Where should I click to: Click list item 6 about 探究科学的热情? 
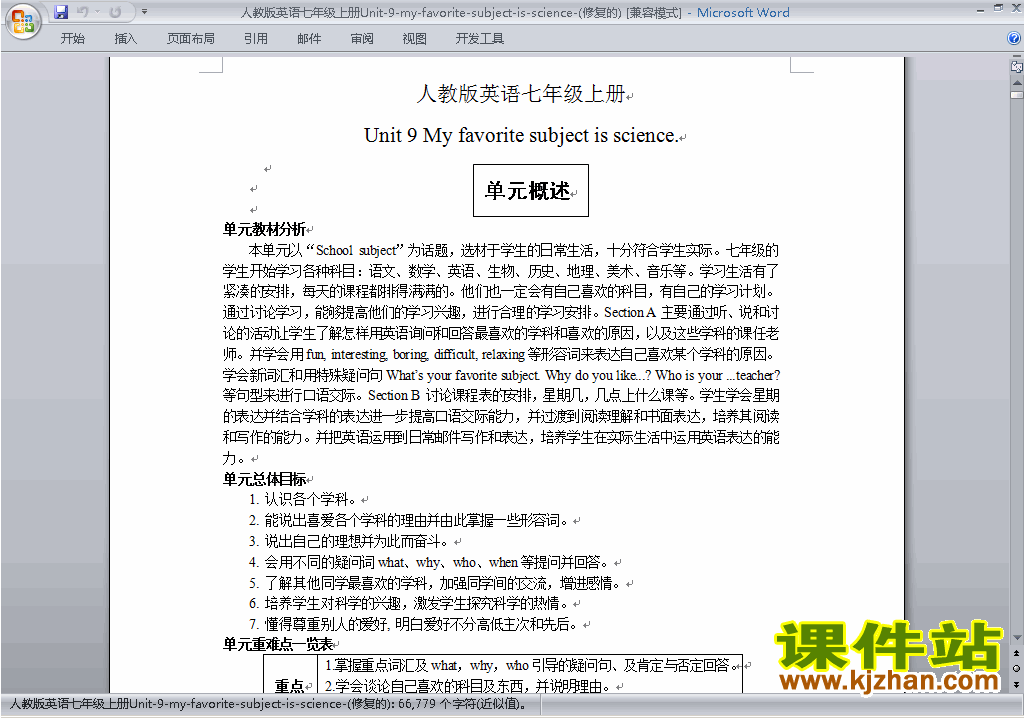[409, 603]
